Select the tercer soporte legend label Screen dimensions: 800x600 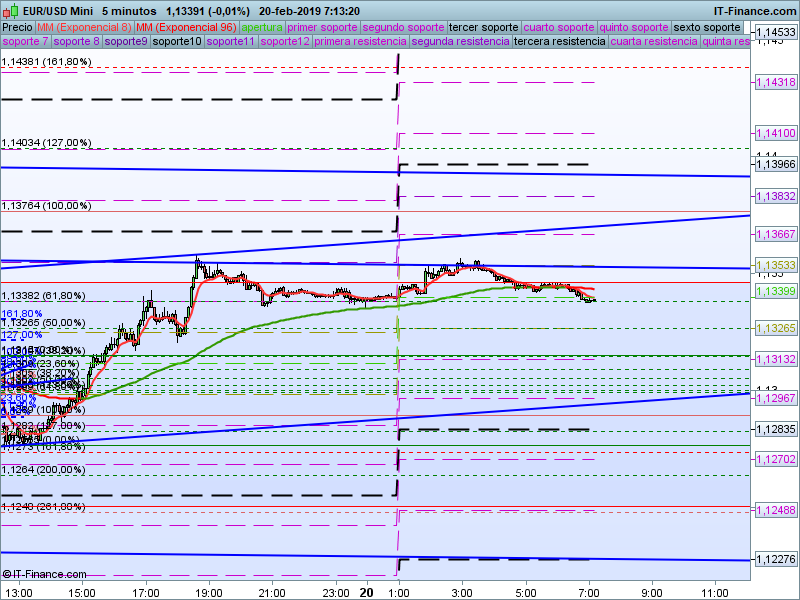(x=483, y=27)
